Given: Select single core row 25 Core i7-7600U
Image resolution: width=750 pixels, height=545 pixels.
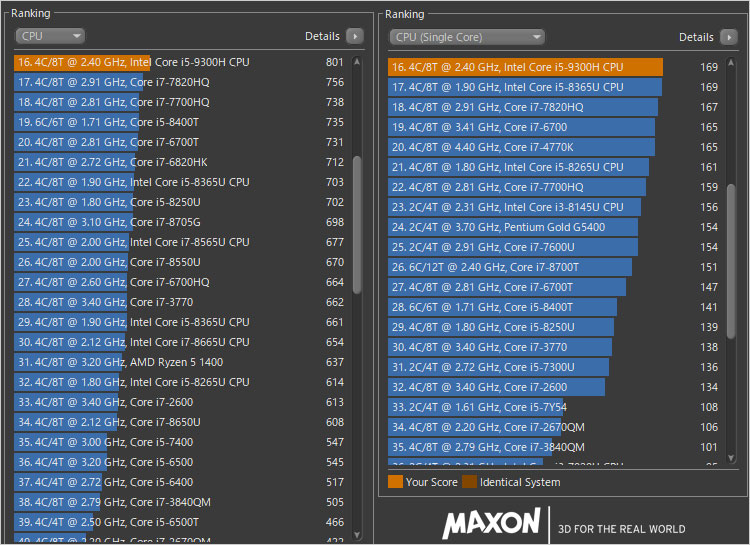Looking at the screenshot, I should pos(554,247).
